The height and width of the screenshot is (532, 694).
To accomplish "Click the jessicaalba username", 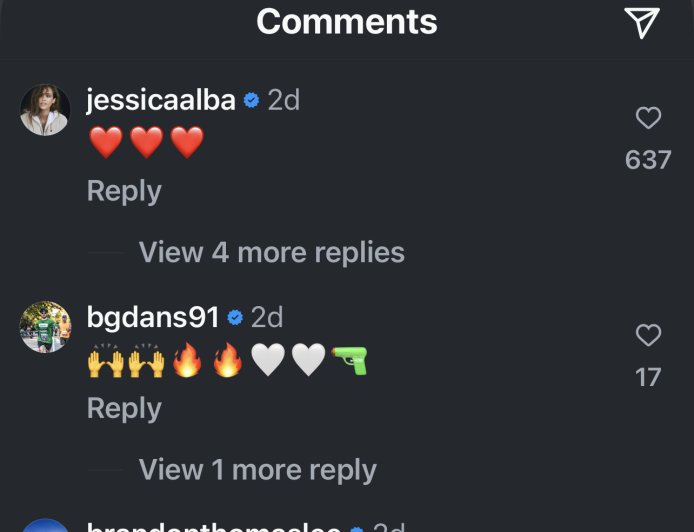I will tap(161, 100).
